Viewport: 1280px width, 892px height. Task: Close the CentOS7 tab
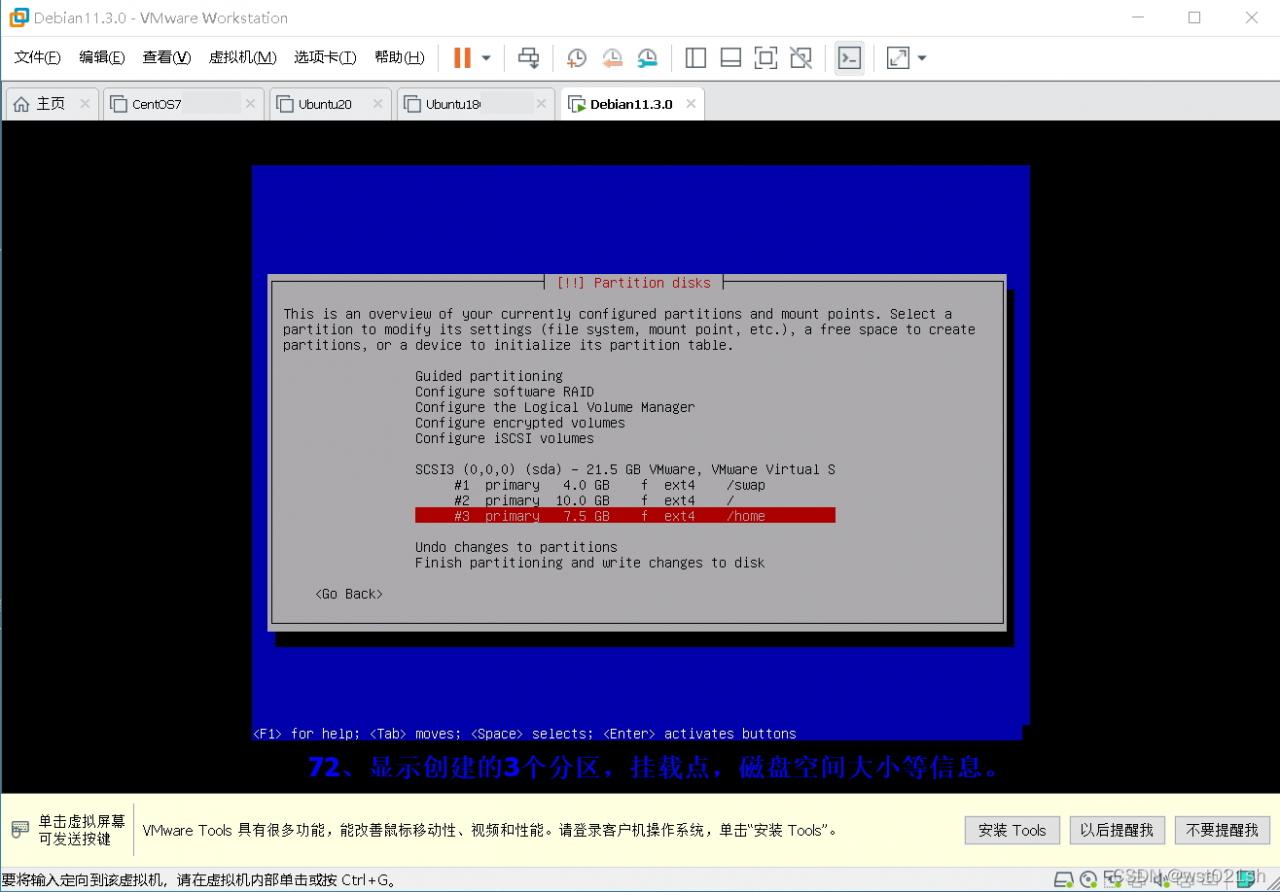click(x=251, y=104)
